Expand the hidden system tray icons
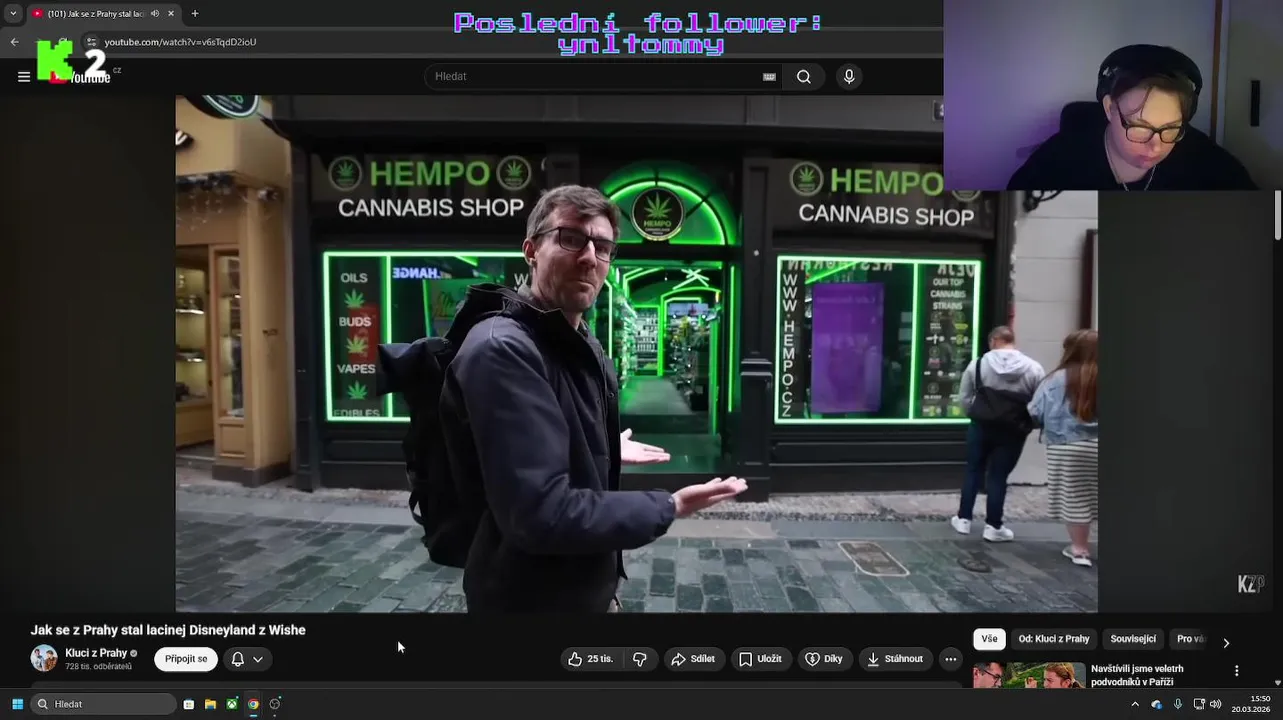Image resolution: width=1283 pixels, height=720 pixels. tap(1135, 704)
